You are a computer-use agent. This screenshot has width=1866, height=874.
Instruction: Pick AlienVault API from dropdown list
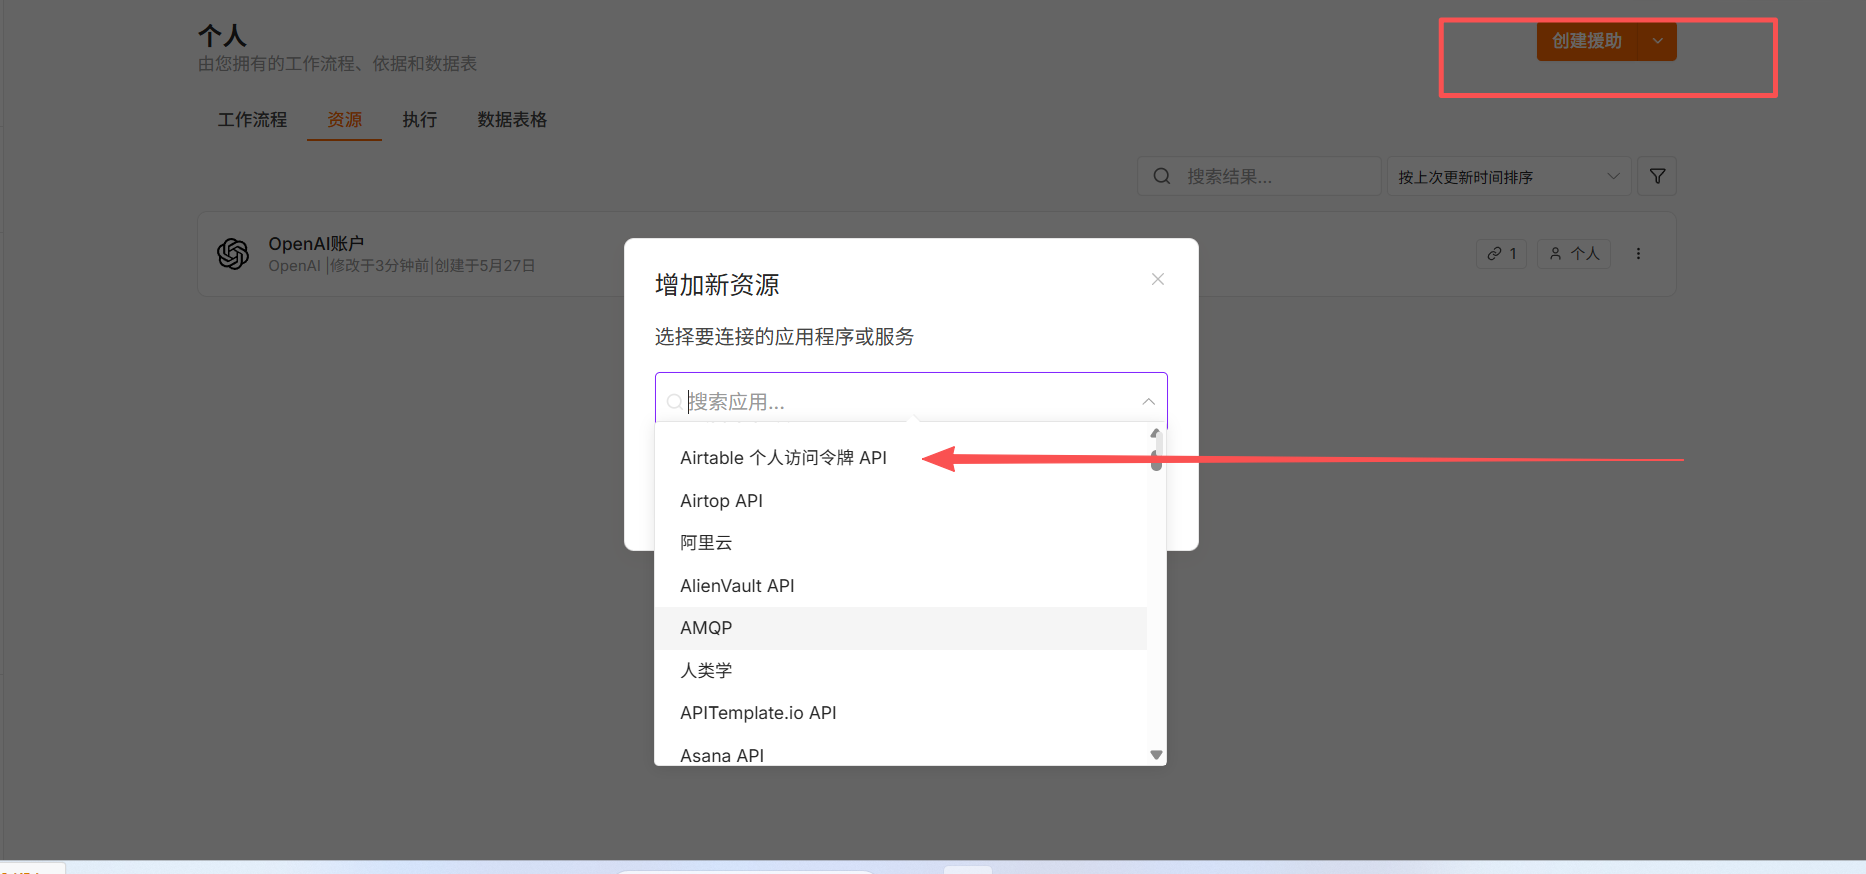coord(900,586)
